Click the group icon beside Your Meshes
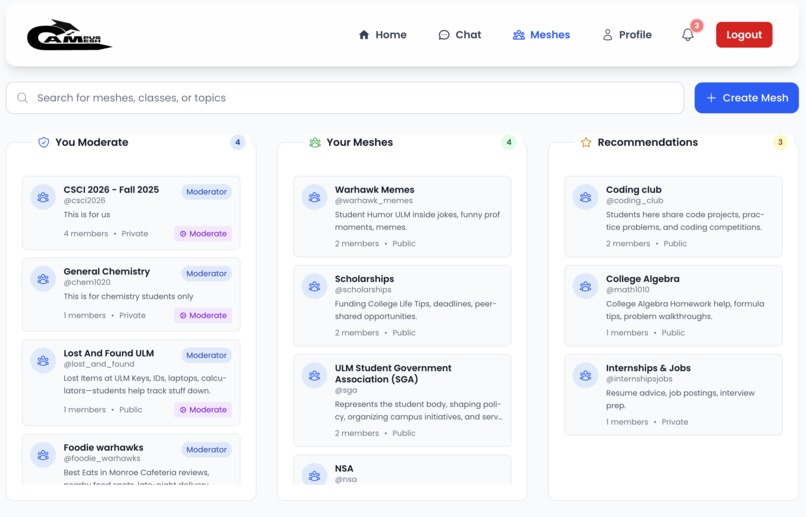Image resolution: width=806 pixels, height=517 pixels. 315,142
